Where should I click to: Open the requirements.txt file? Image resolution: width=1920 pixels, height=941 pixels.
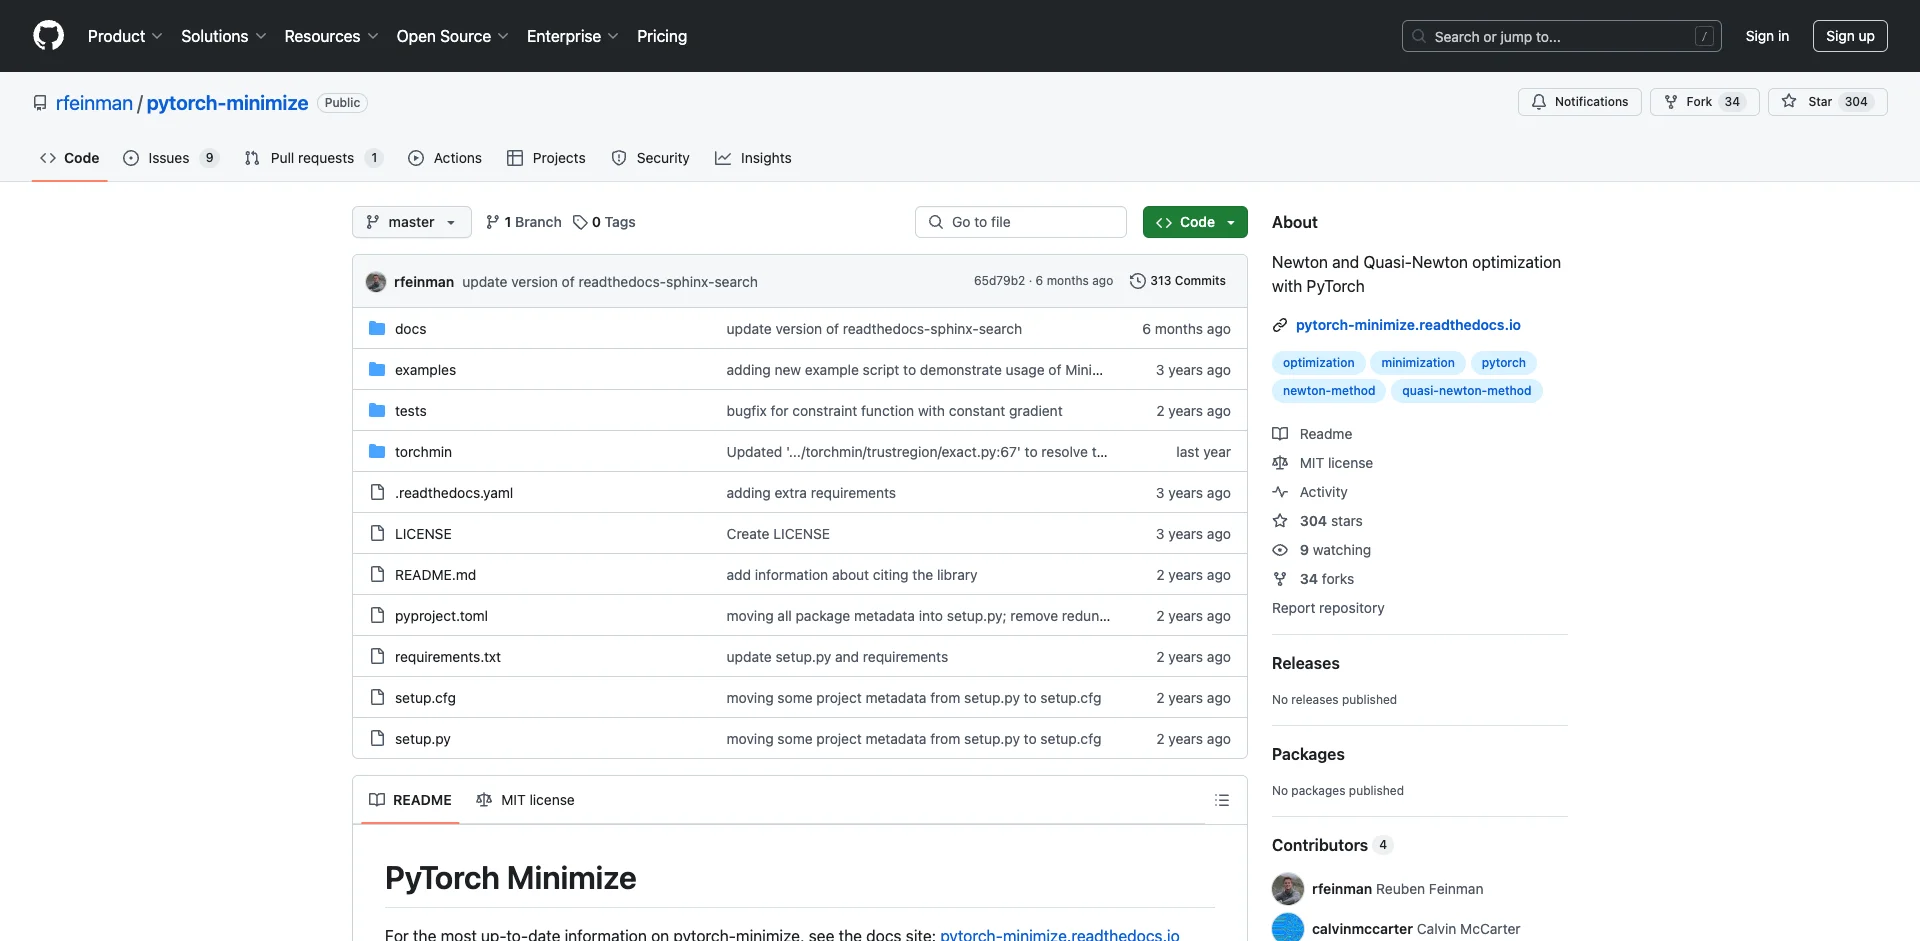click(x=448, y=657)
